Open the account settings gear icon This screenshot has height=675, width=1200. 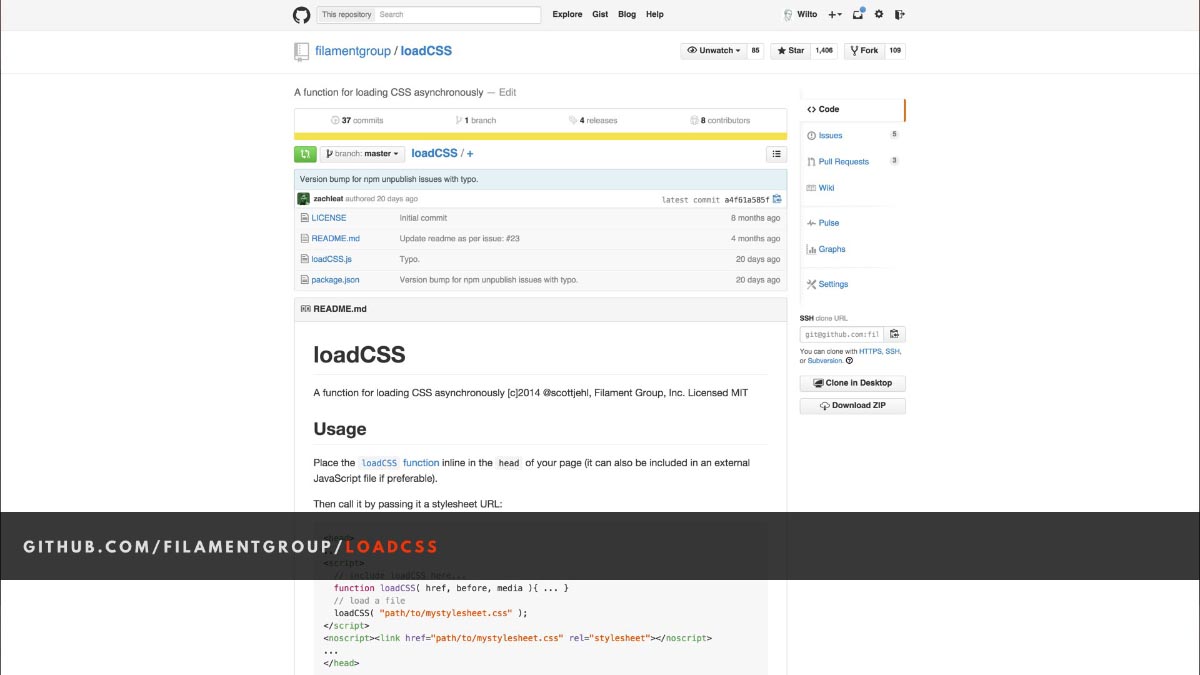[x=879, y=15]
